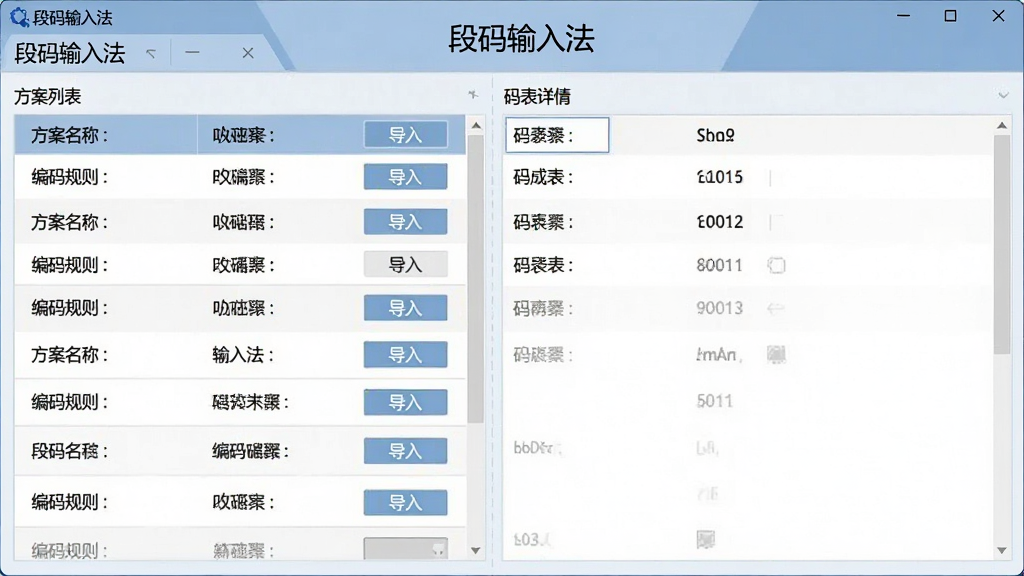The width and height of the screenshot is (1024, 576).
Task: Click 导入 in the highlighted 方案名称 row
Action: click(406, 135)
